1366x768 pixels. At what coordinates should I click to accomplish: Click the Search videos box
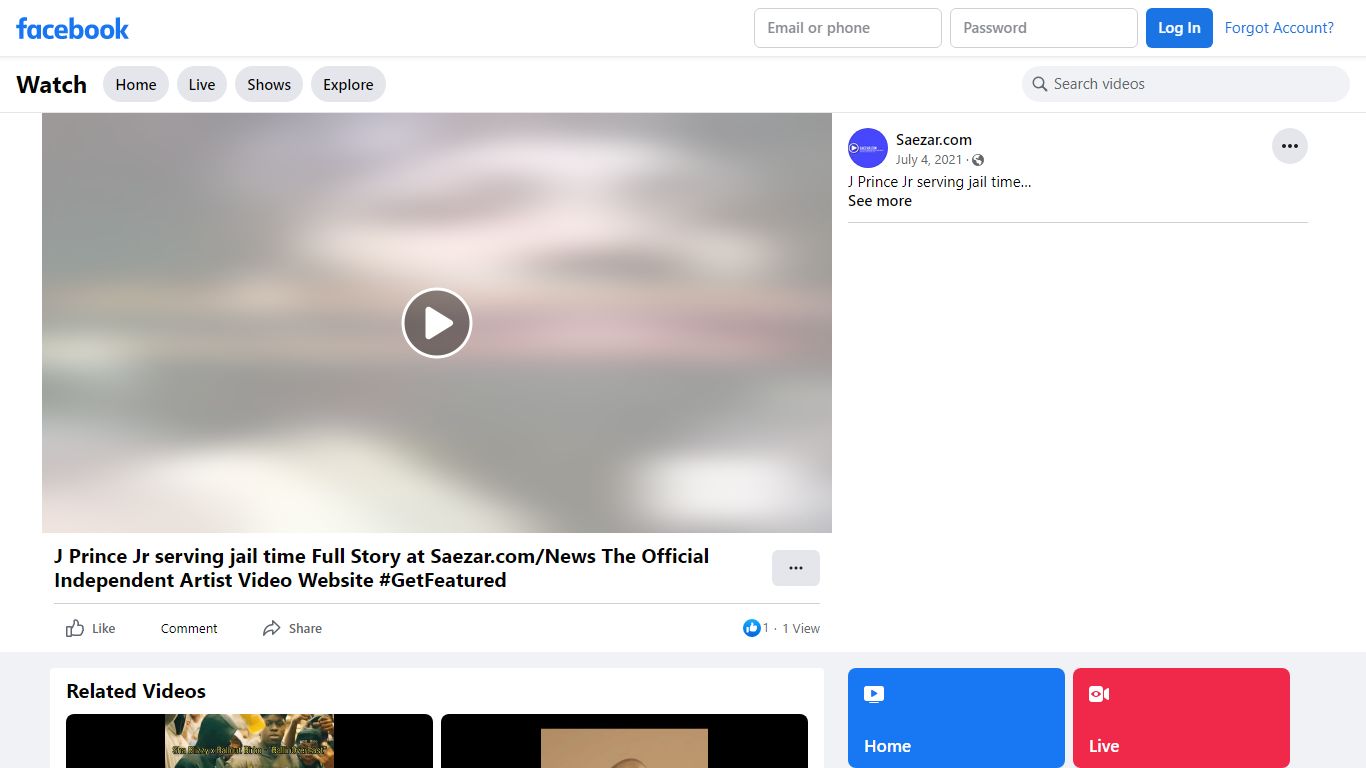click(x=1186, y=84)
